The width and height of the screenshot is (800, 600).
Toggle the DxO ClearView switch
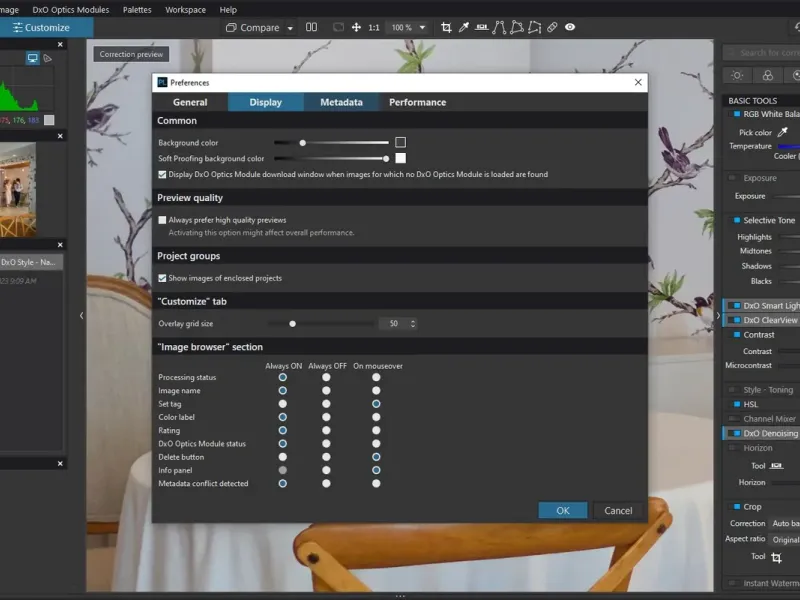click(737, 320)
